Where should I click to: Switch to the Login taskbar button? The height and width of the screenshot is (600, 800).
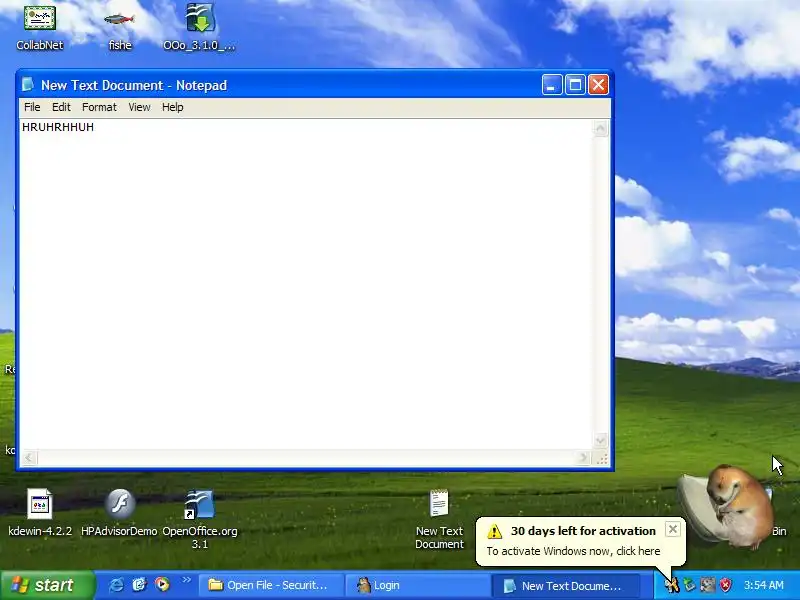416,585
